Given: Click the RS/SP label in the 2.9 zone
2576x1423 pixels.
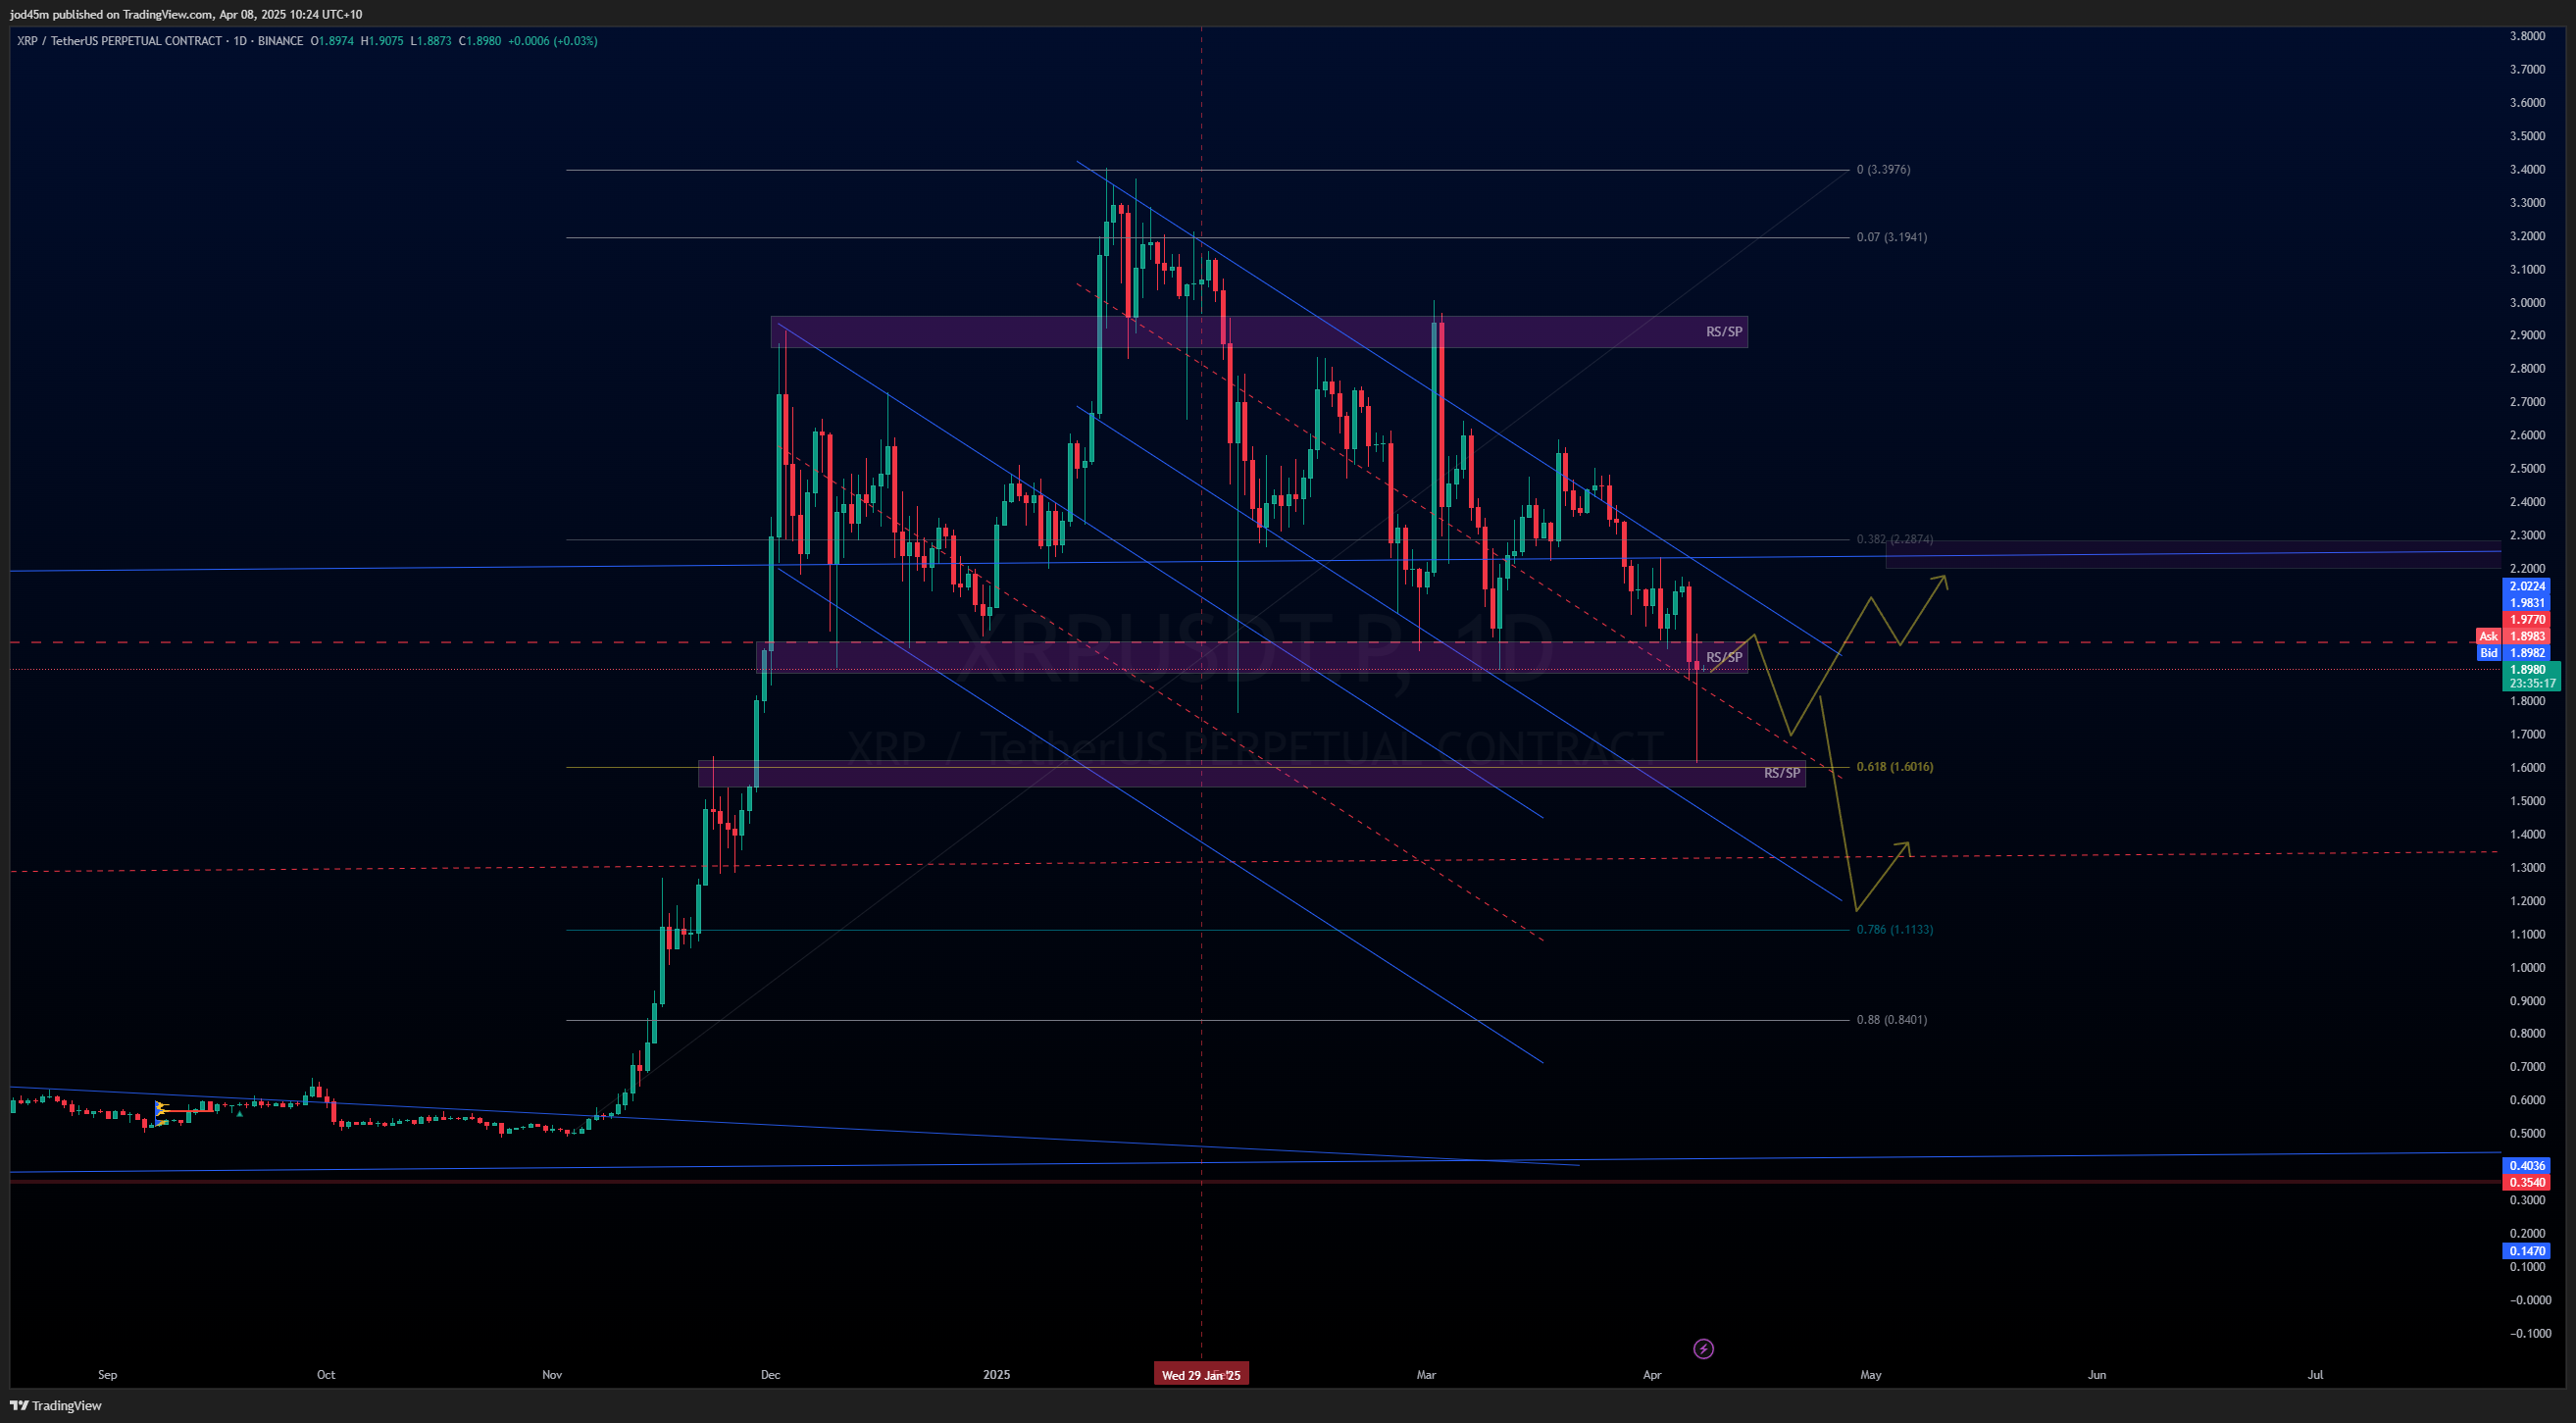Looking at the screenshot, I should [1724, 332].
